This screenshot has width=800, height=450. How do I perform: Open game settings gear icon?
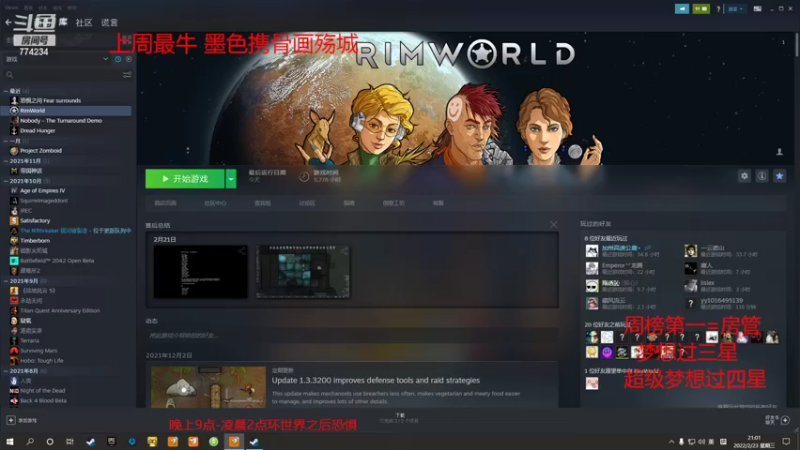coord(744,176)
